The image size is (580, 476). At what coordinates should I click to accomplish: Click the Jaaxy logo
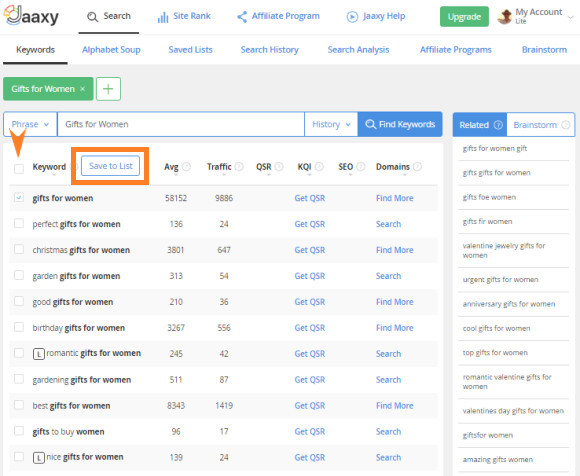click(31, 16)
